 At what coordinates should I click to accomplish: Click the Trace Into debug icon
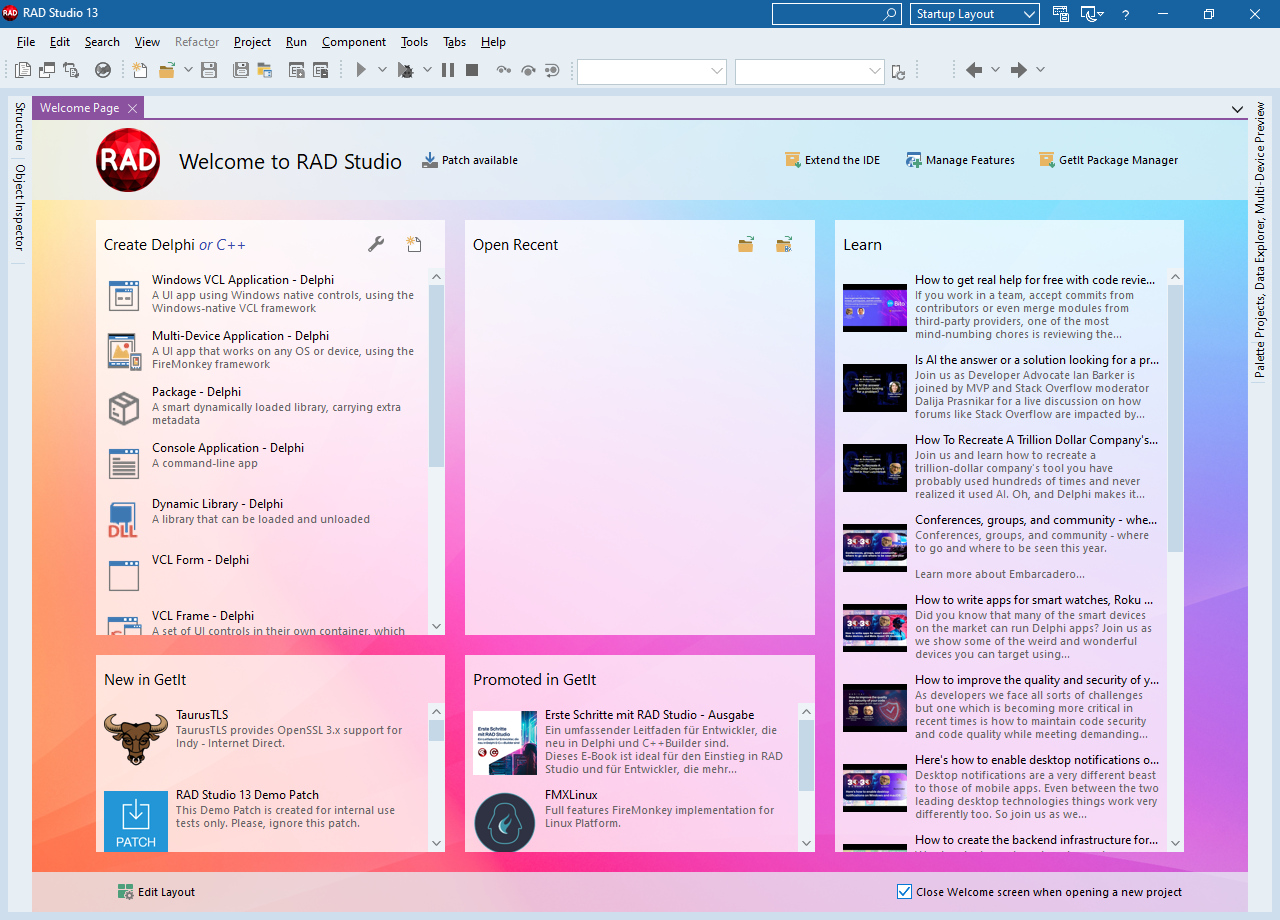point(504,70)
